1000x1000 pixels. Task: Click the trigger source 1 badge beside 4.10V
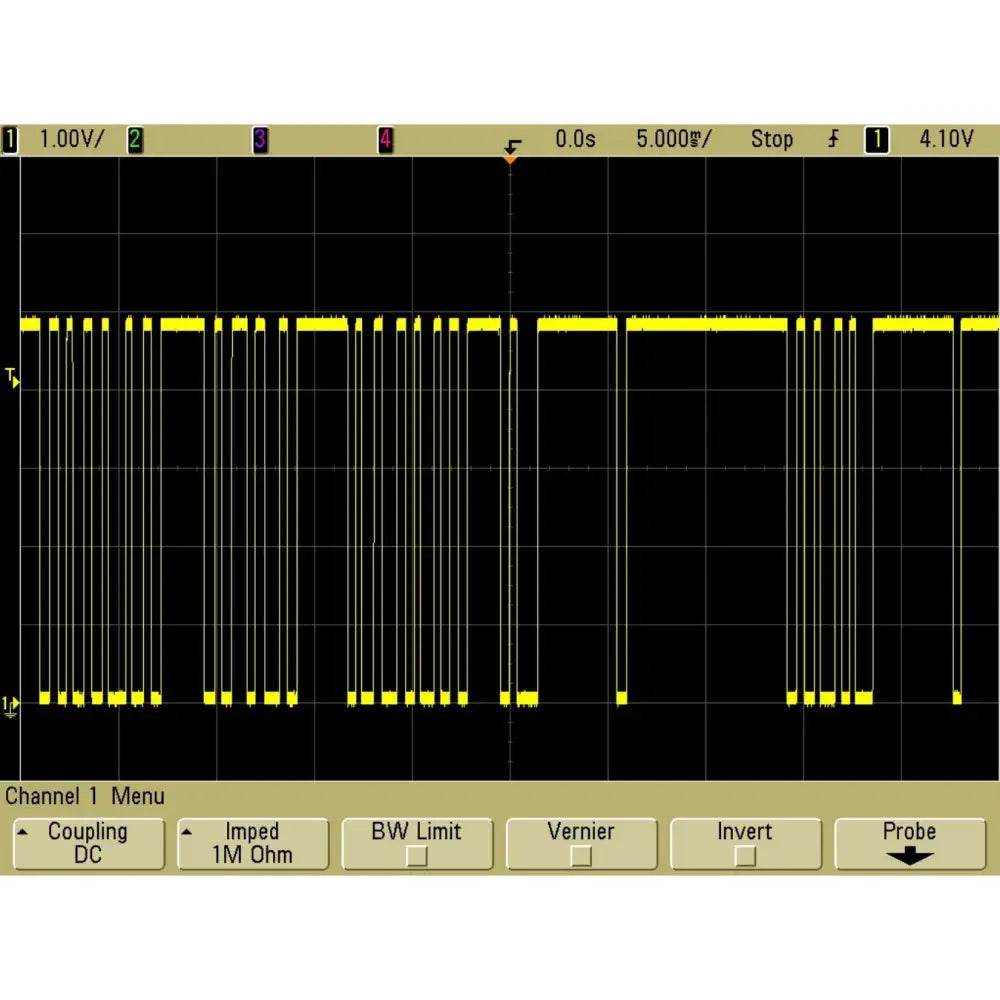click(x=877, y=140)
